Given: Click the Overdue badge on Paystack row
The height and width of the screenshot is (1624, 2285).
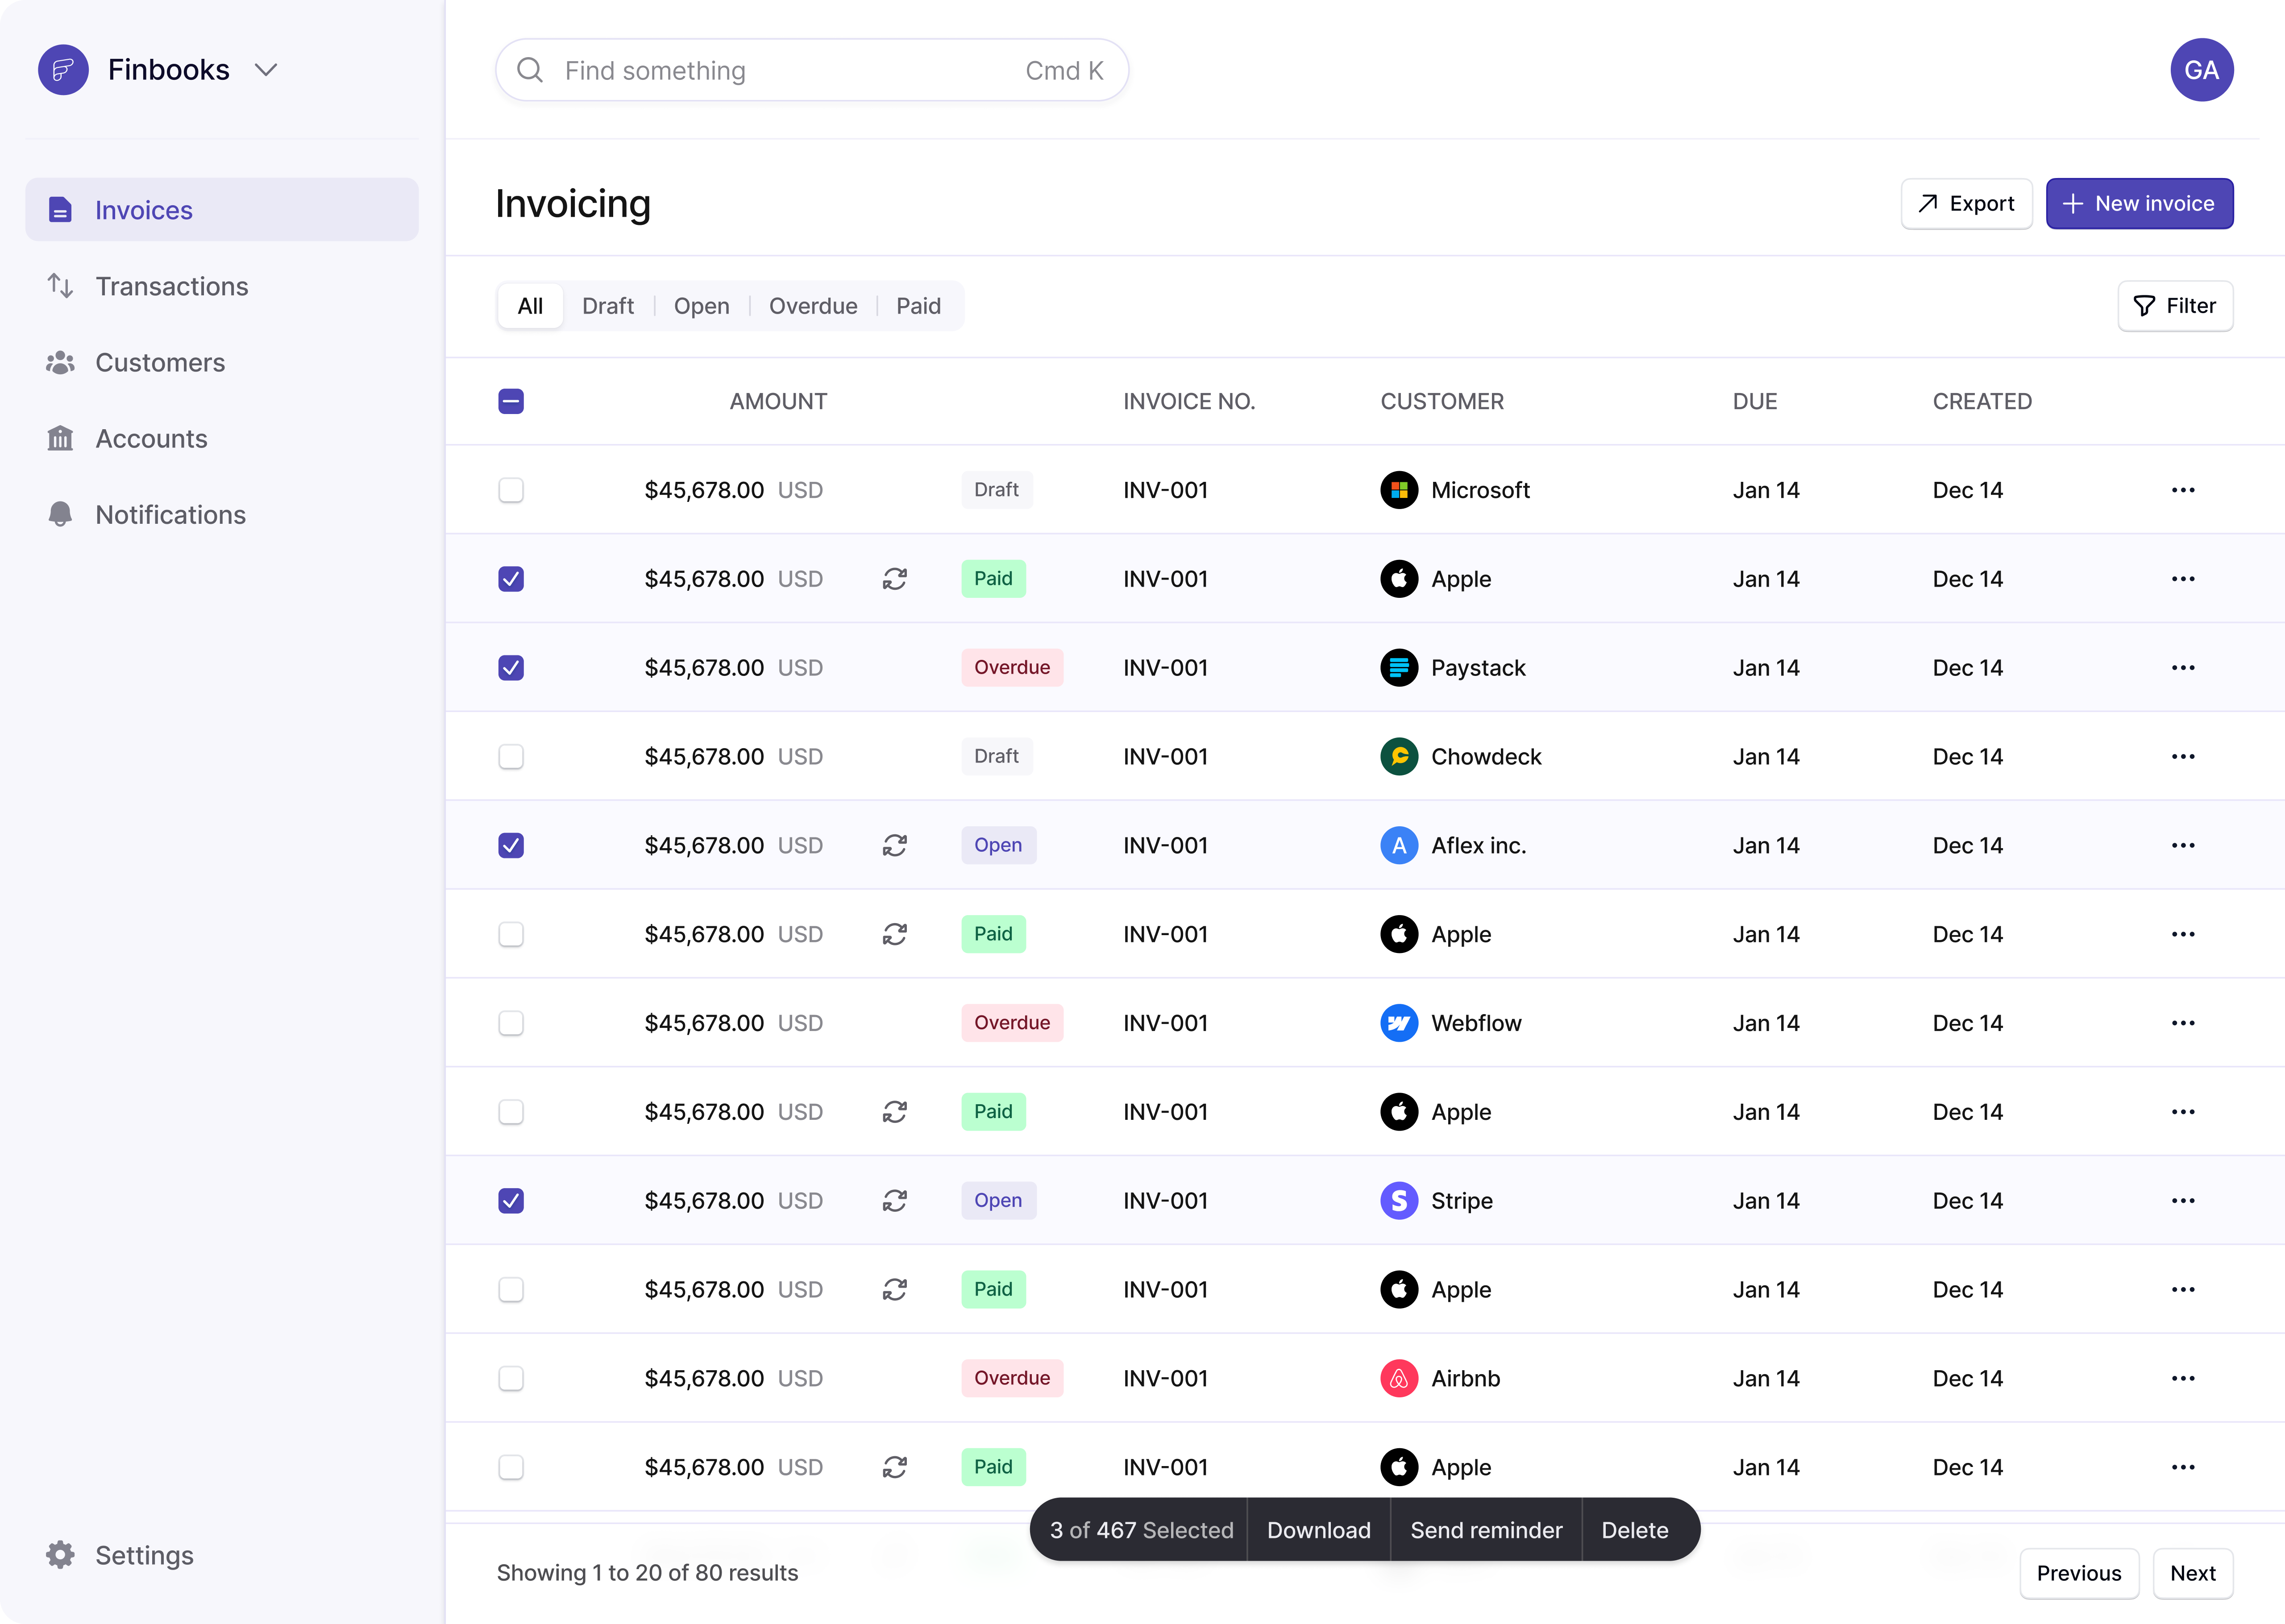Looking at the screenshot, I should [1012, 668].
